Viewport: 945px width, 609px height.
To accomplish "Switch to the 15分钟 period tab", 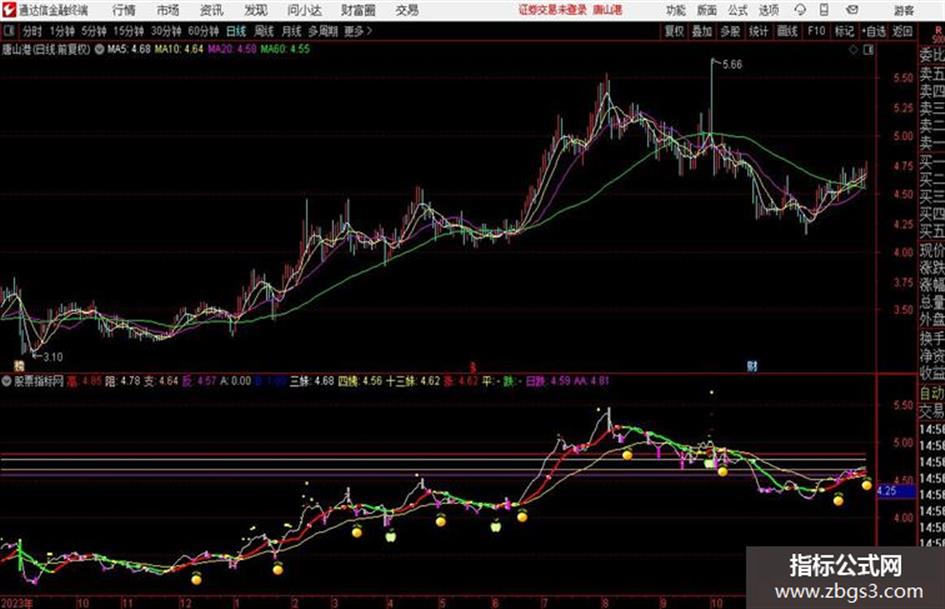I will [x=128, y=31].
